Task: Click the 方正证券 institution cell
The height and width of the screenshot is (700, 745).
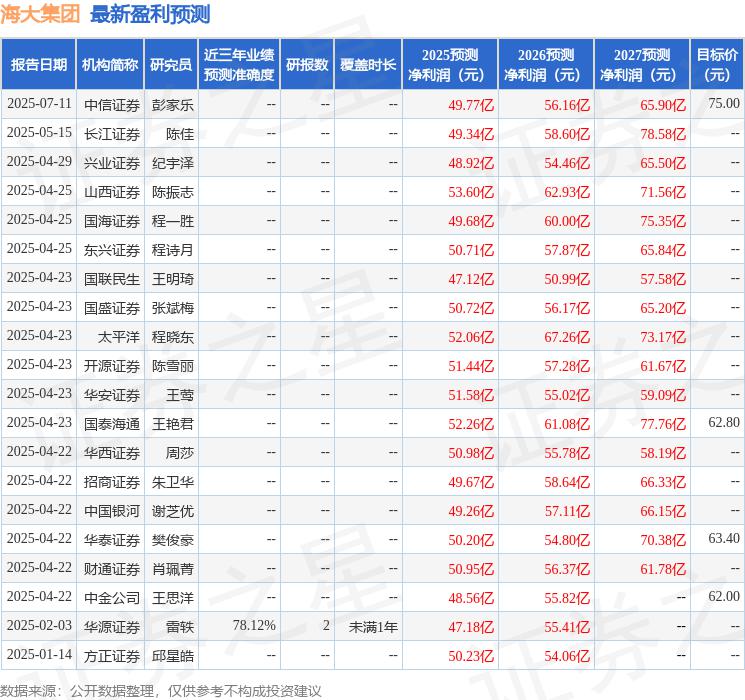Action: (x=112, y=656)
